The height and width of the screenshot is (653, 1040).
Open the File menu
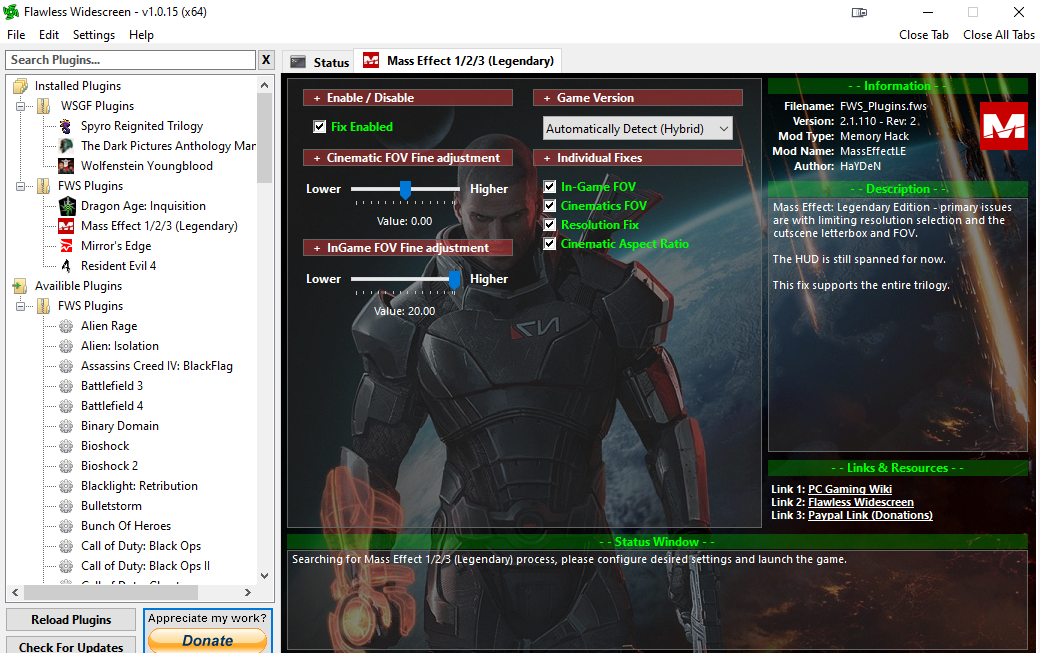(16, 34)
